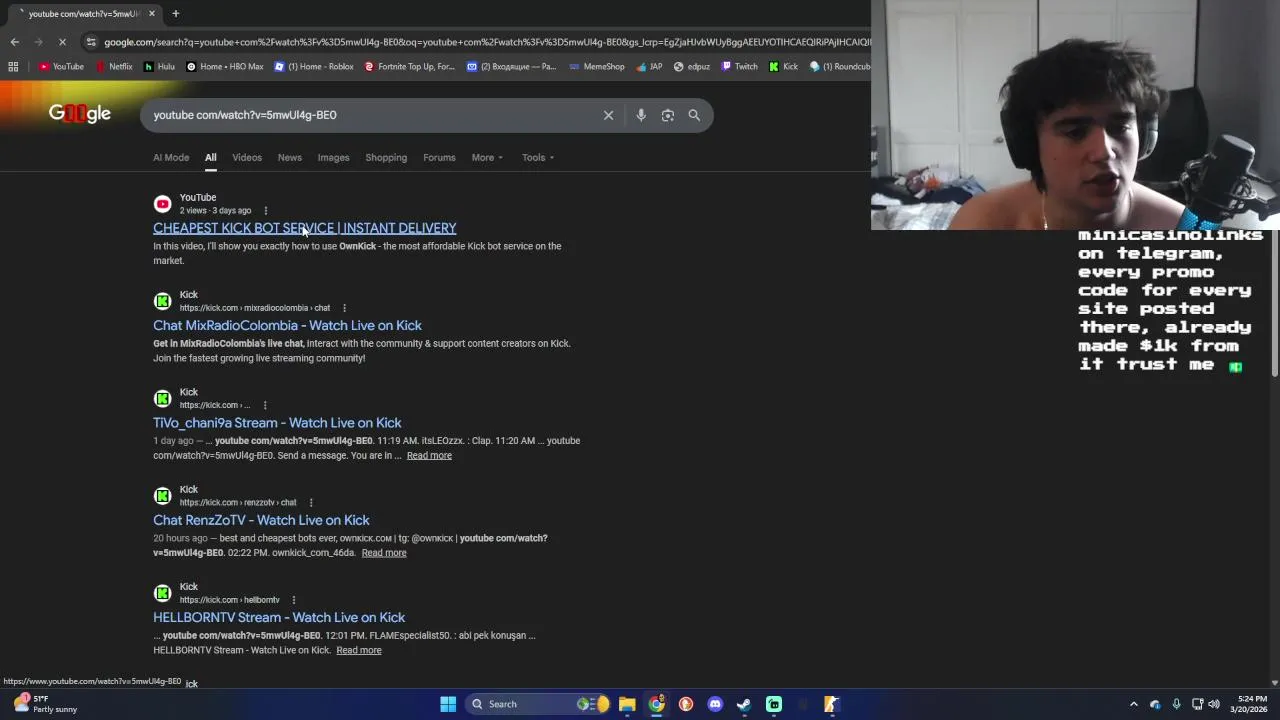This screenshot has height=720, width=1280.
Task: Switch to Images results tab
Action: pyautogui.click(x=333, y=157)
